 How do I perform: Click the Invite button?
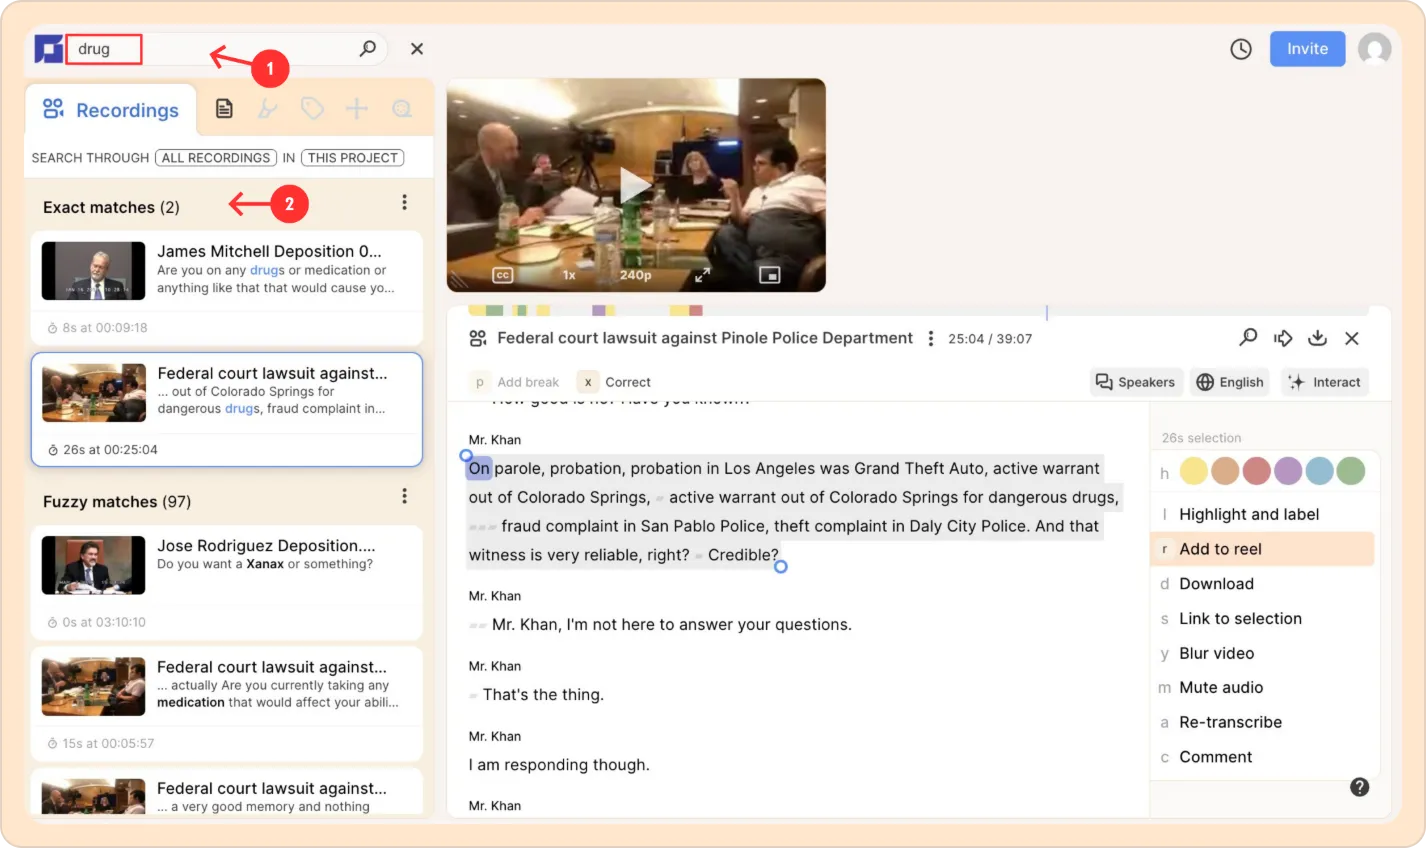click(x=1307, y=49)
